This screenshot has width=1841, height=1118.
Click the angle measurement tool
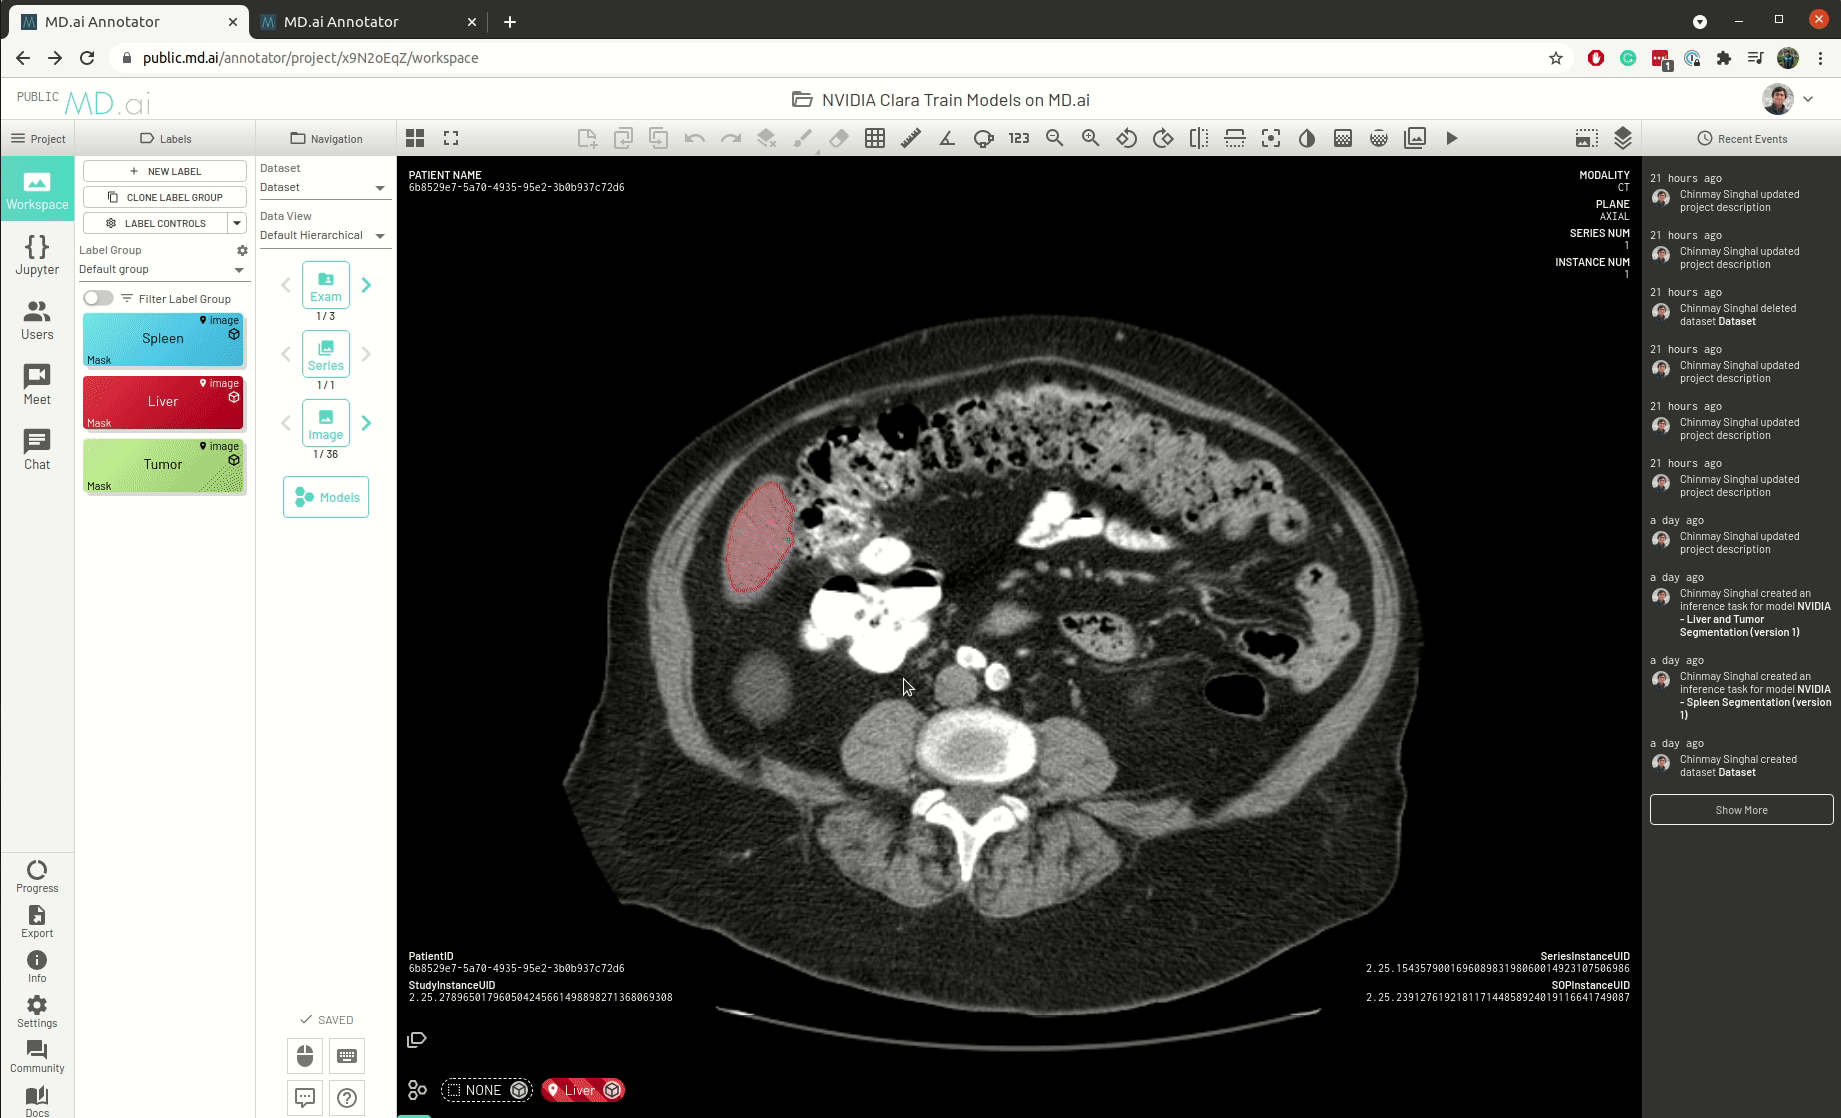tap(946, 138)
